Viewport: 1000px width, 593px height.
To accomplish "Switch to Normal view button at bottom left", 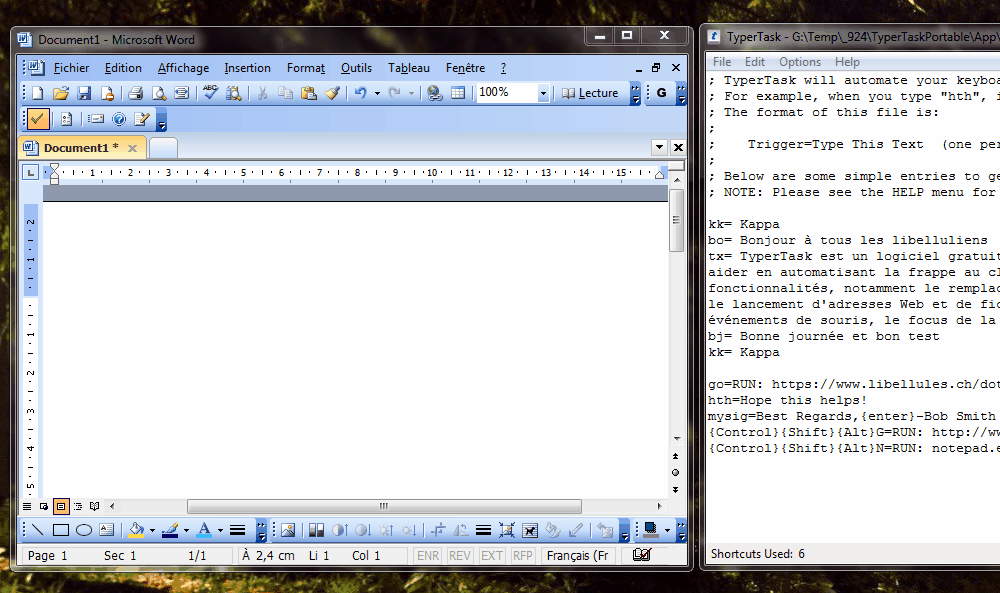I will click(x=27, y=506).
